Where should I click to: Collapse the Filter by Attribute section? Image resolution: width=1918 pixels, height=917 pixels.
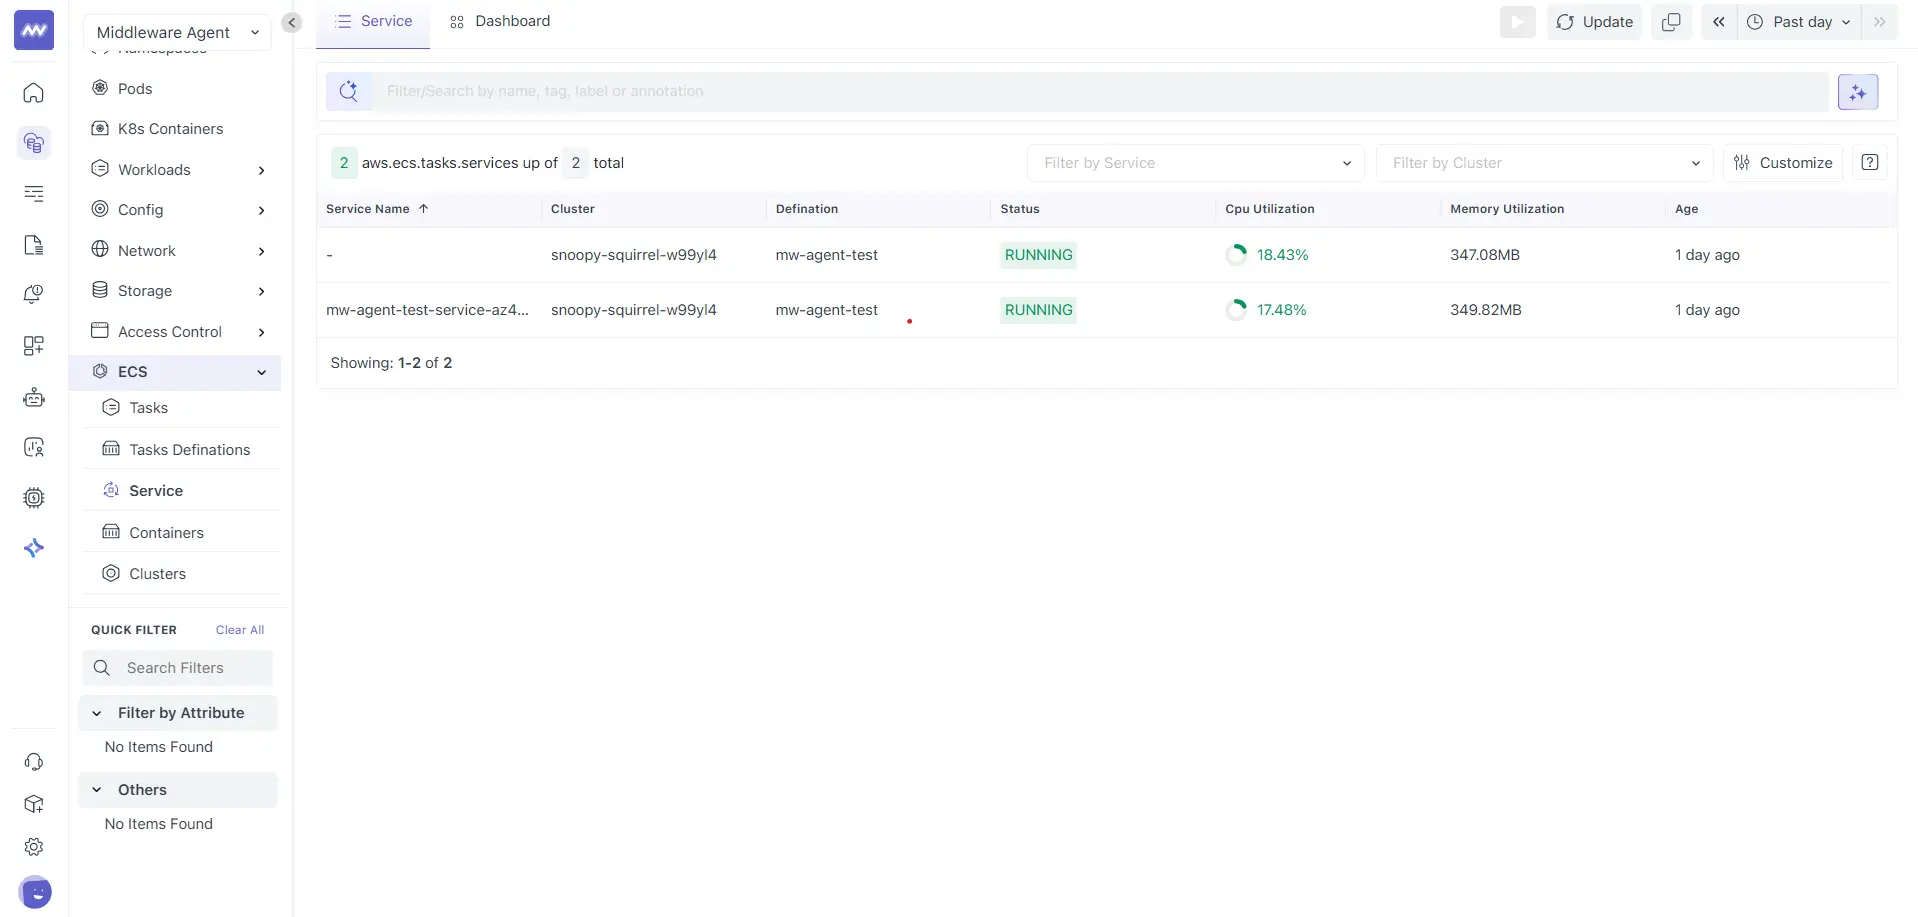[x=97, y=713]
